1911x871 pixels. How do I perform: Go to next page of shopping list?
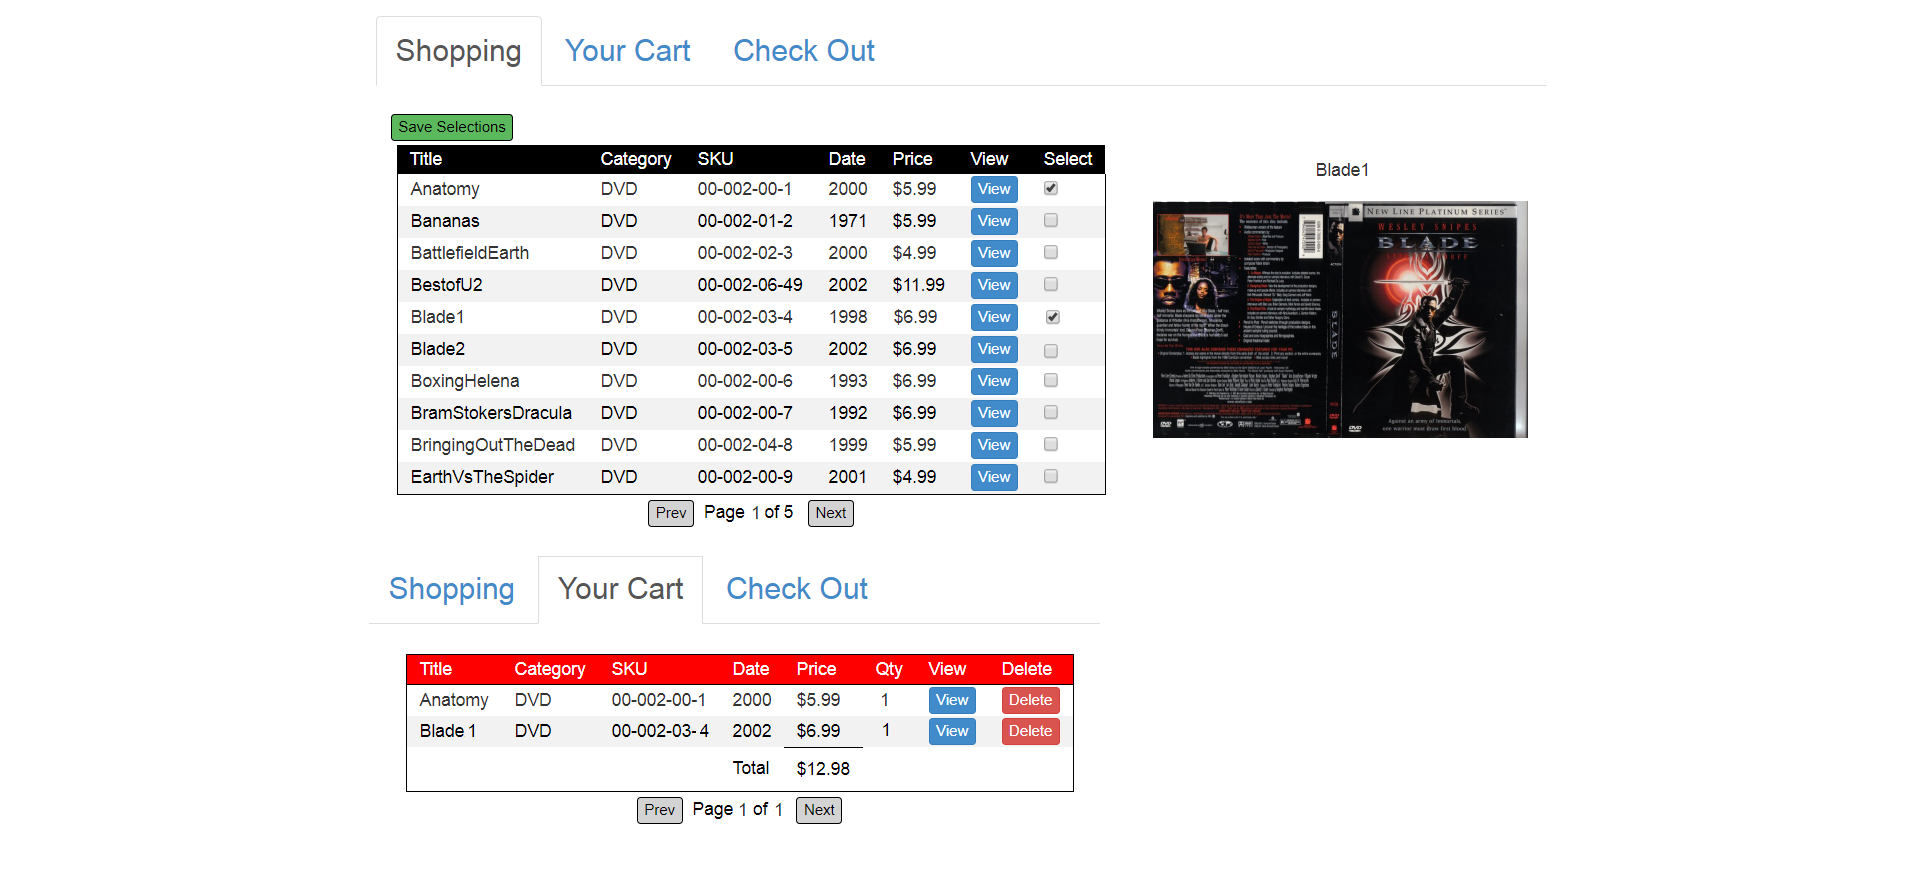tap(831, 513)
